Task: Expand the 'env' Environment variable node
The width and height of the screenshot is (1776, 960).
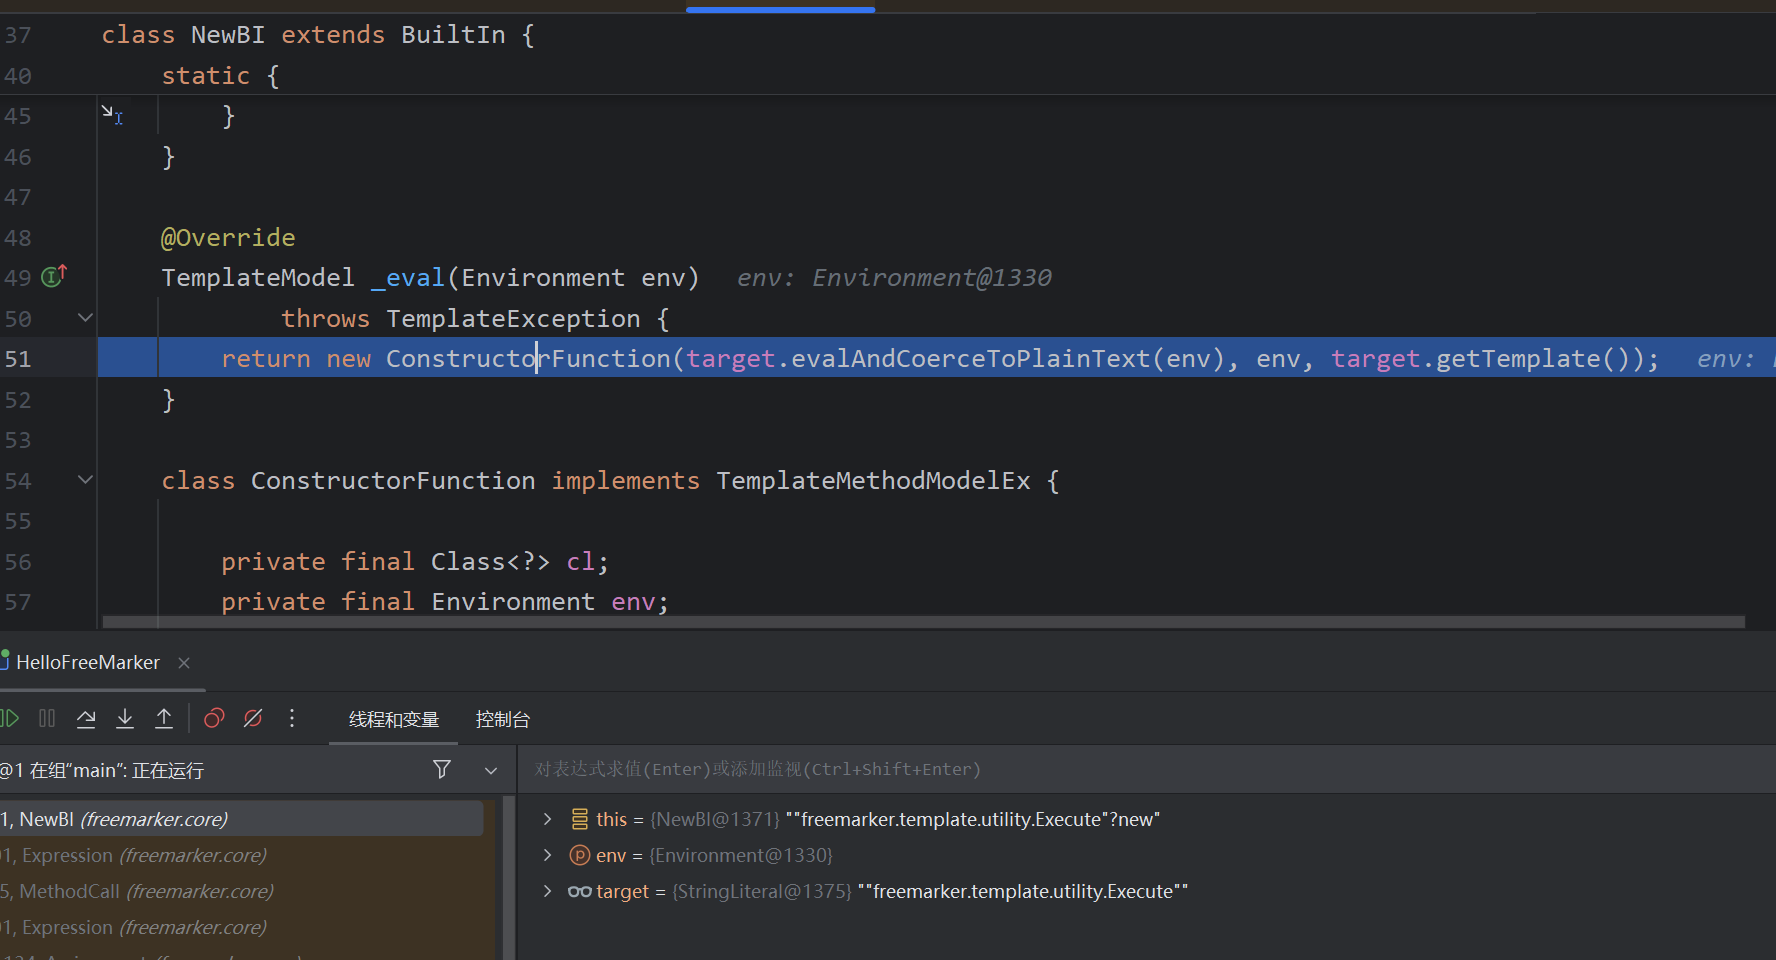Action: [547, 855]
